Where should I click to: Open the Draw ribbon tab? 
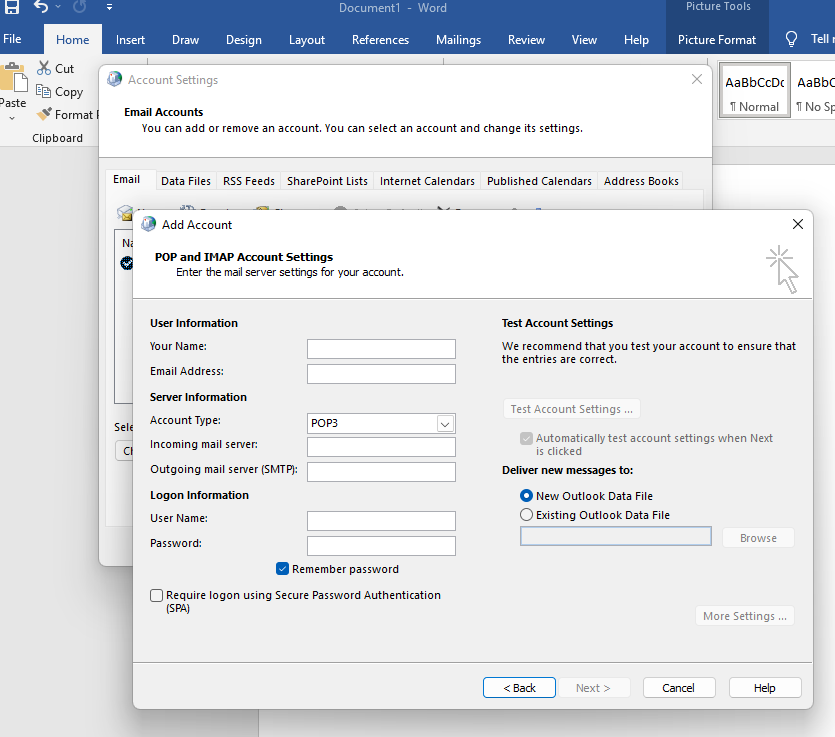click(x=185, y=40)
